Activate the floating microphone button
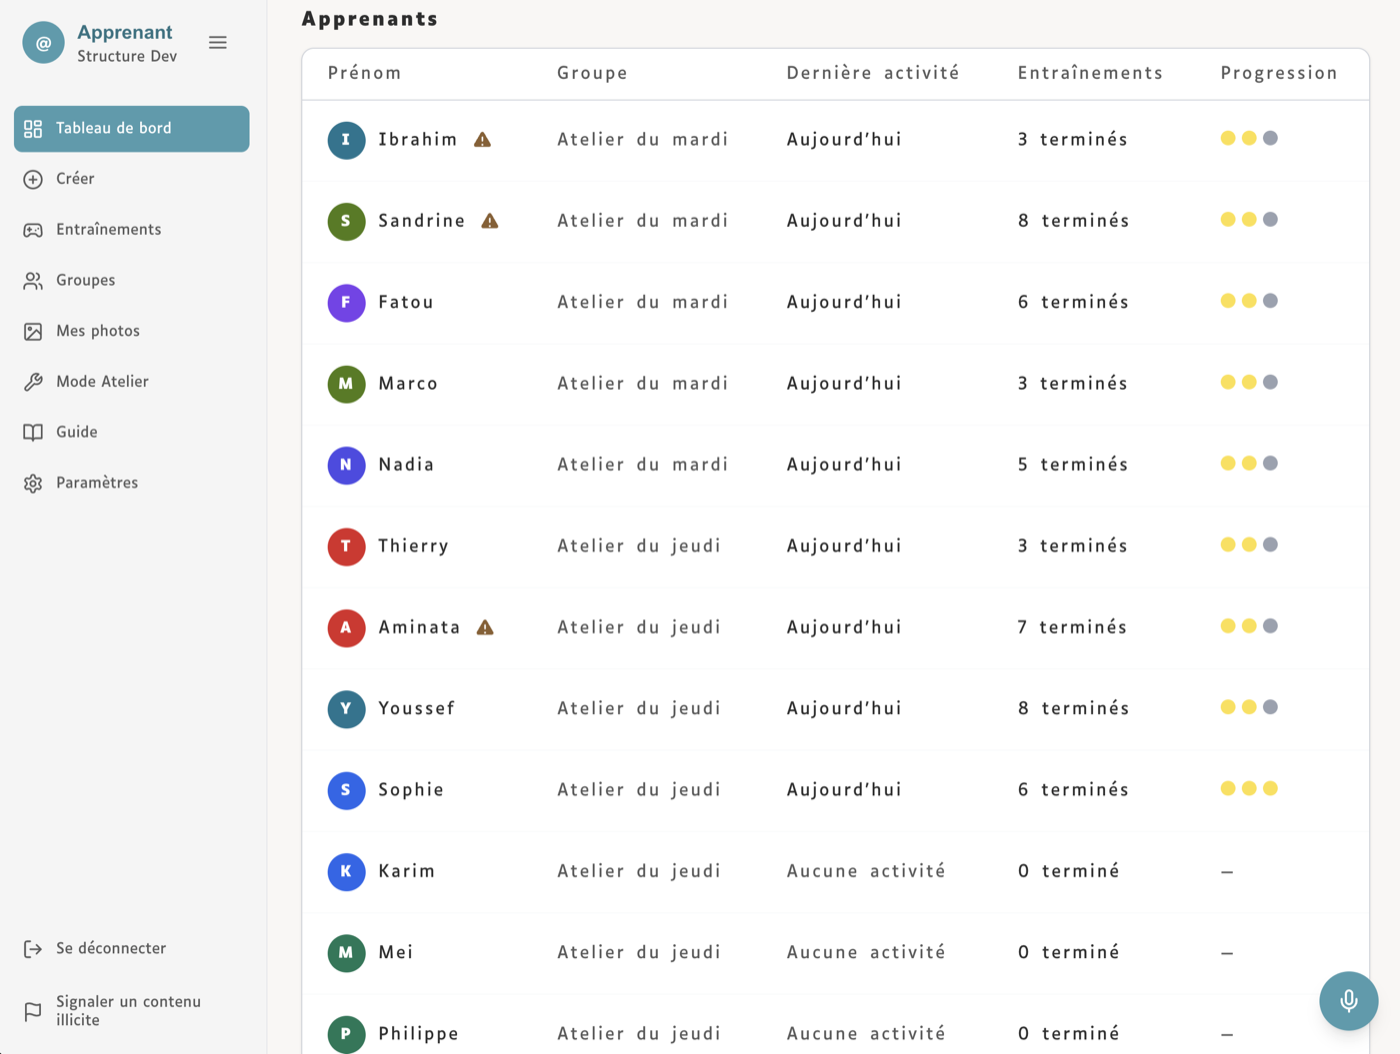1400x1054 pixels. pyautogui.click(x=1348, y=1000)
